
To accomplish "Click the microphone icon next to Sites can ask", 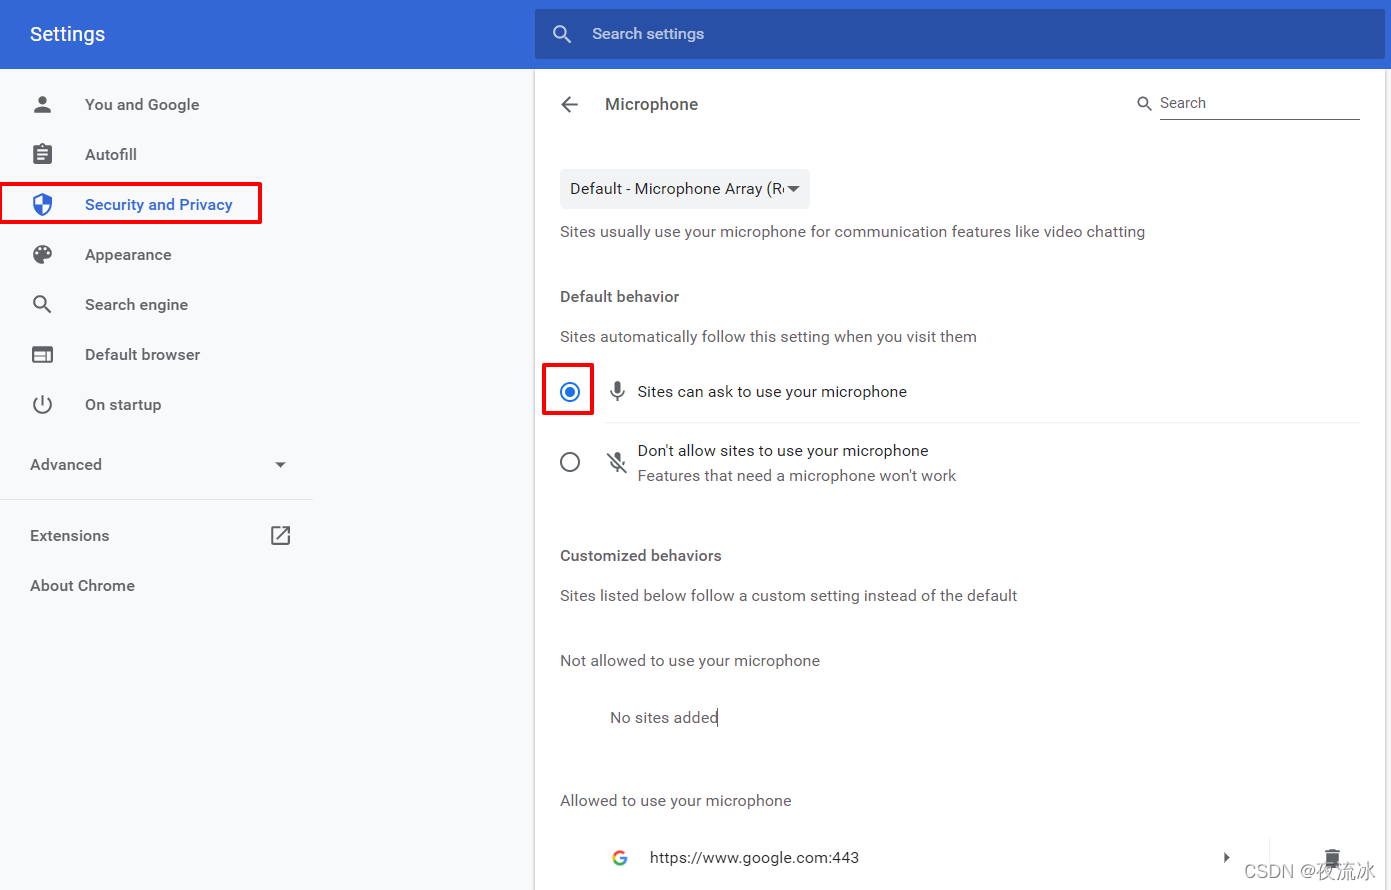I will click(618, 391).
